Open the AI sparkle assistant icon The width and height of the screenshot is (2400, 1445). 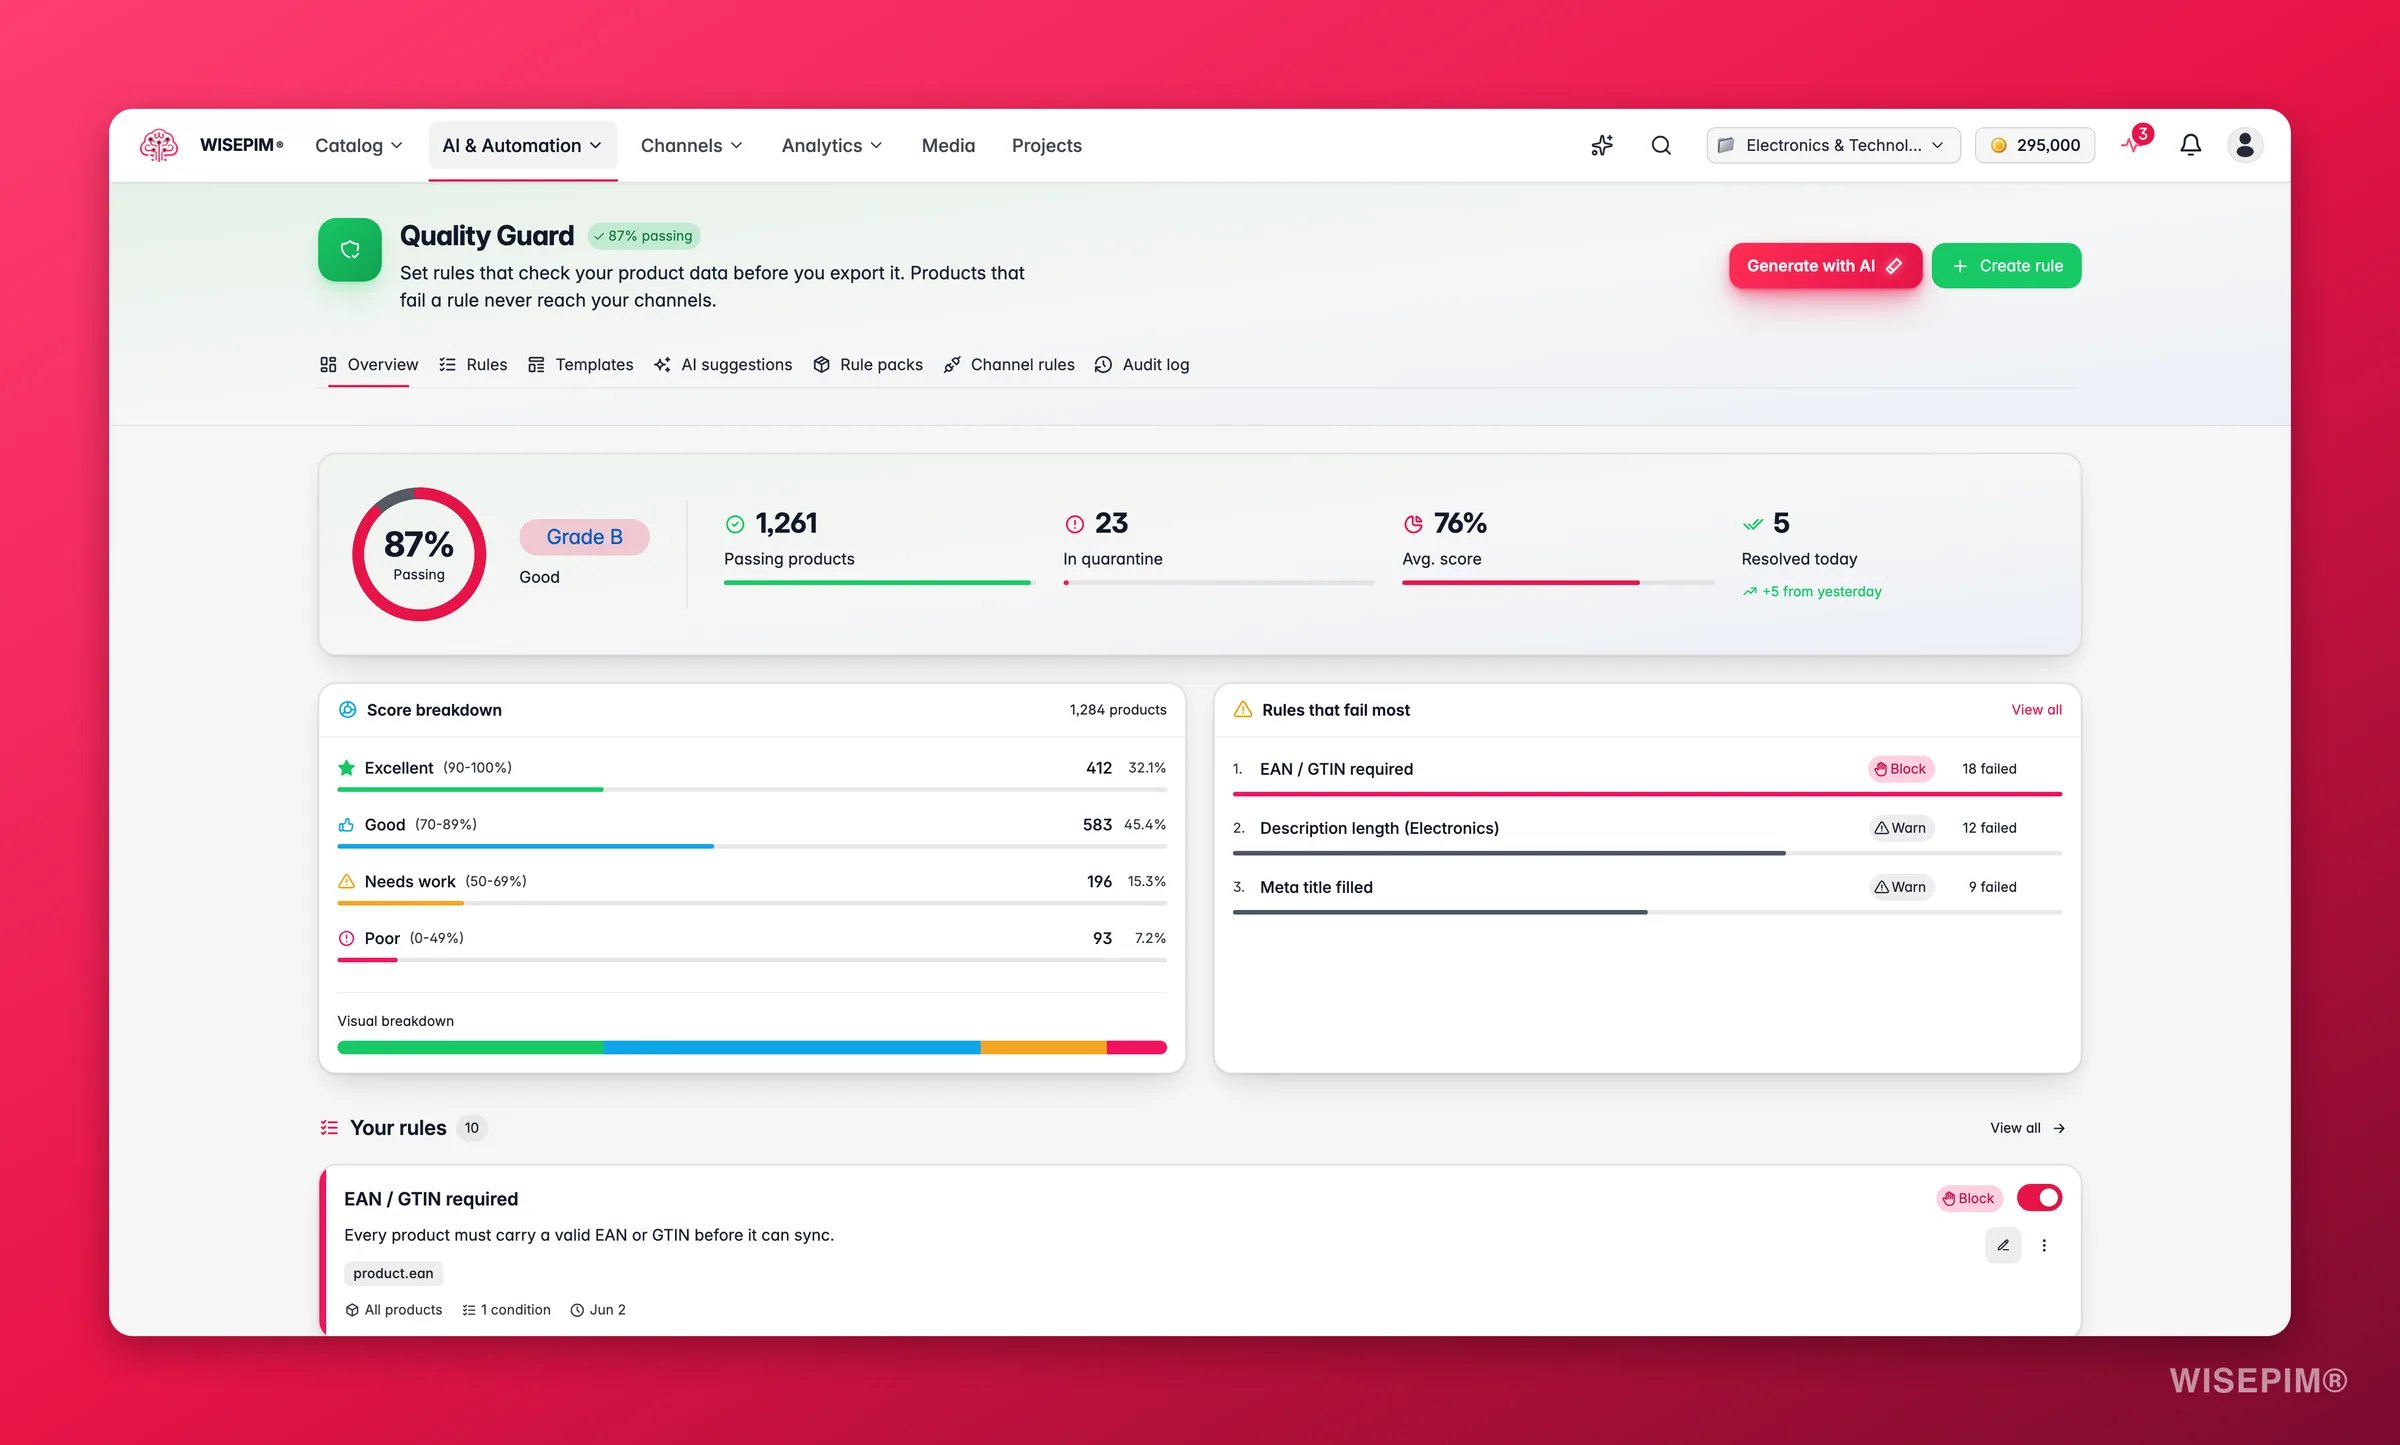point(1602,145)
